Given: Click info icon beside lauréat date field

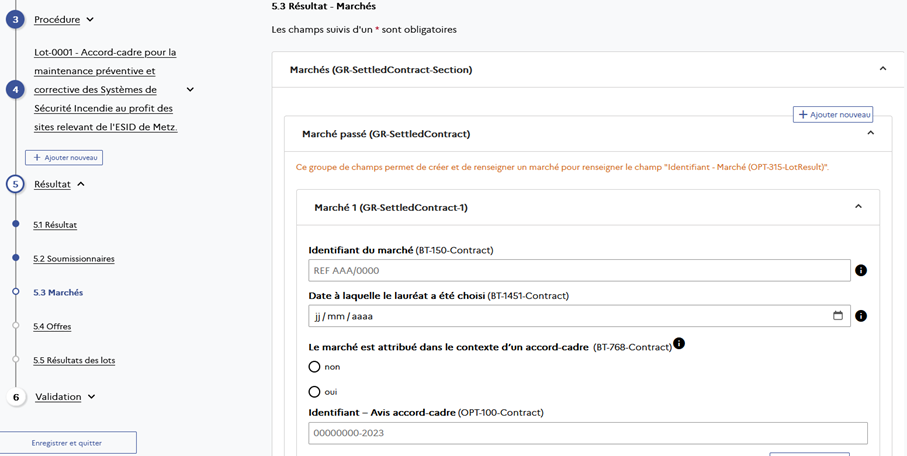Looking at the screenshot, I should pos(861,316).
